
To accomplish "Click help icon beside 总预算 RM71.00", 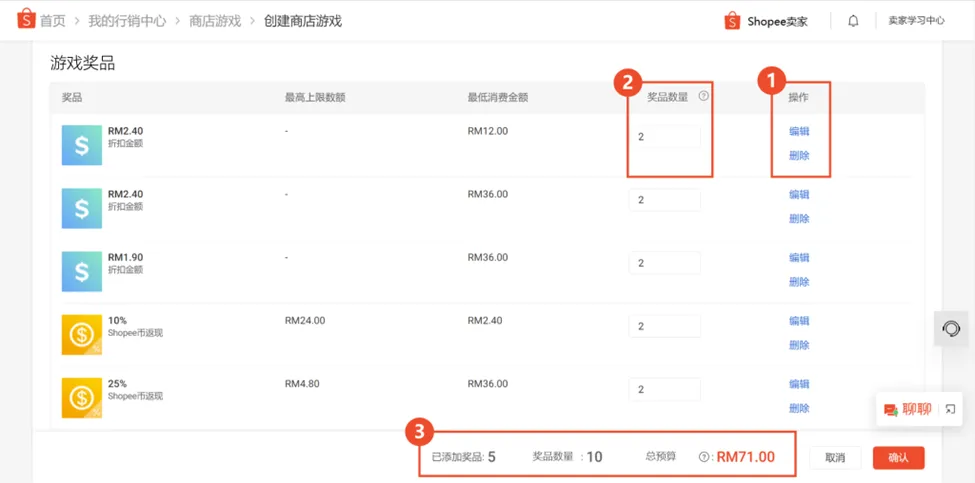I will tap(704, 457).
